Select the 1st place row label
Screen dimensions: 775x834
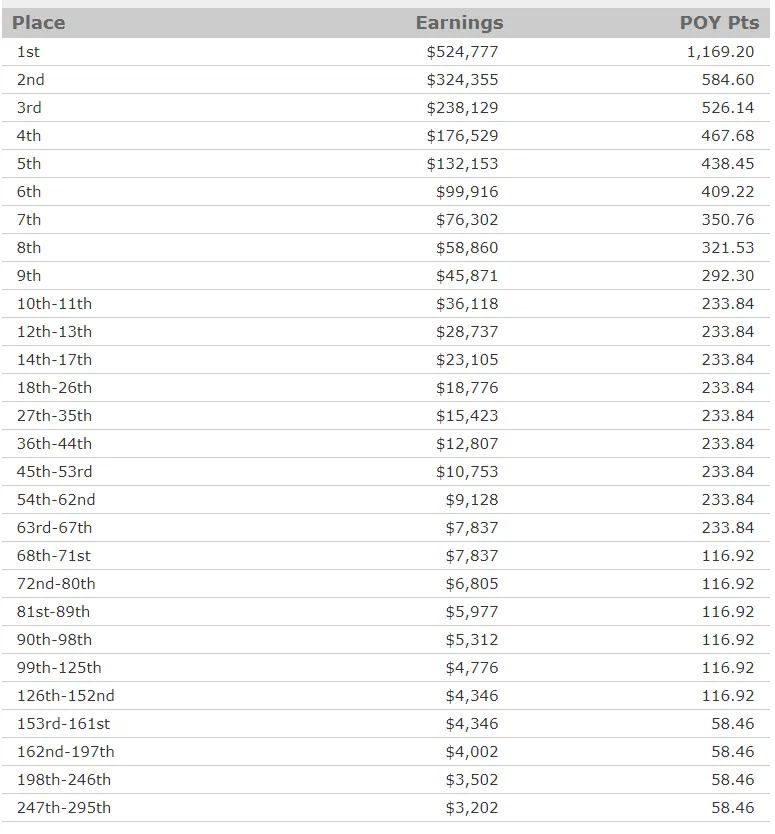[x=29, y=52]
